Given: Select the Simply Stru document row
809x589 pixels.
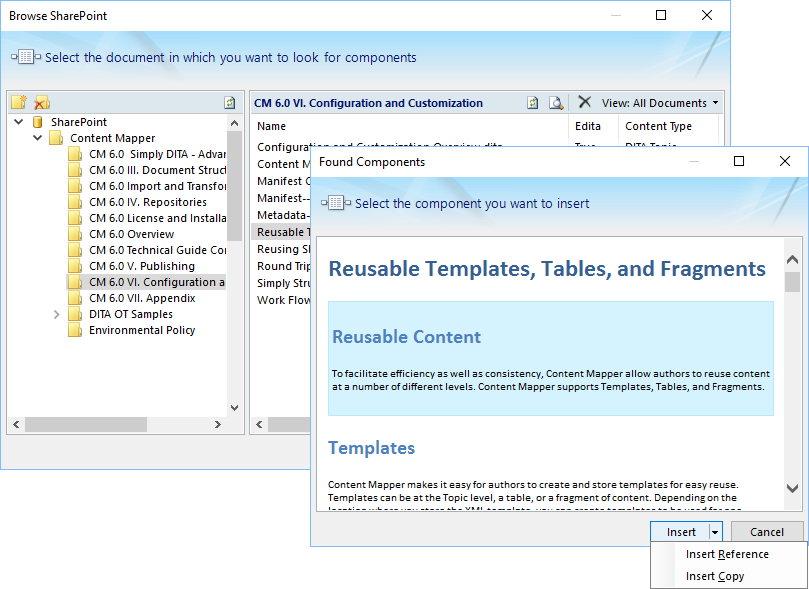Looking at the screenshot, I should tap(283, 283).
